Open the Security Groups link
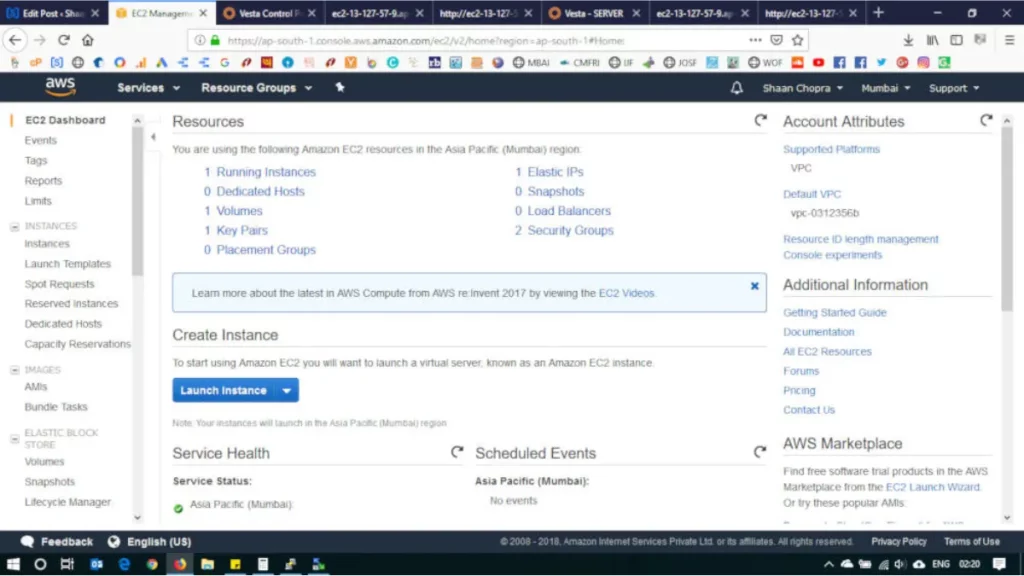 coord(570,231)
